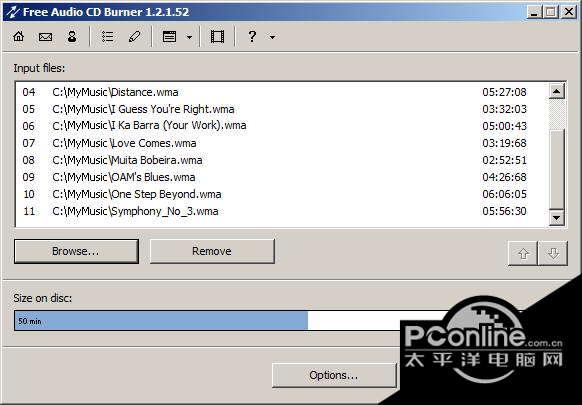Click the Remove button
582x405 pixels.
[212, 251]
